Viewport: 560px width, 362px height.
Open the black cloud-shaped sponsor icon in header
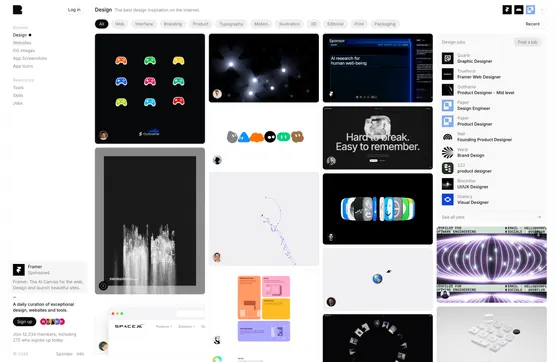pyautogui.click(x=519, y=10)
